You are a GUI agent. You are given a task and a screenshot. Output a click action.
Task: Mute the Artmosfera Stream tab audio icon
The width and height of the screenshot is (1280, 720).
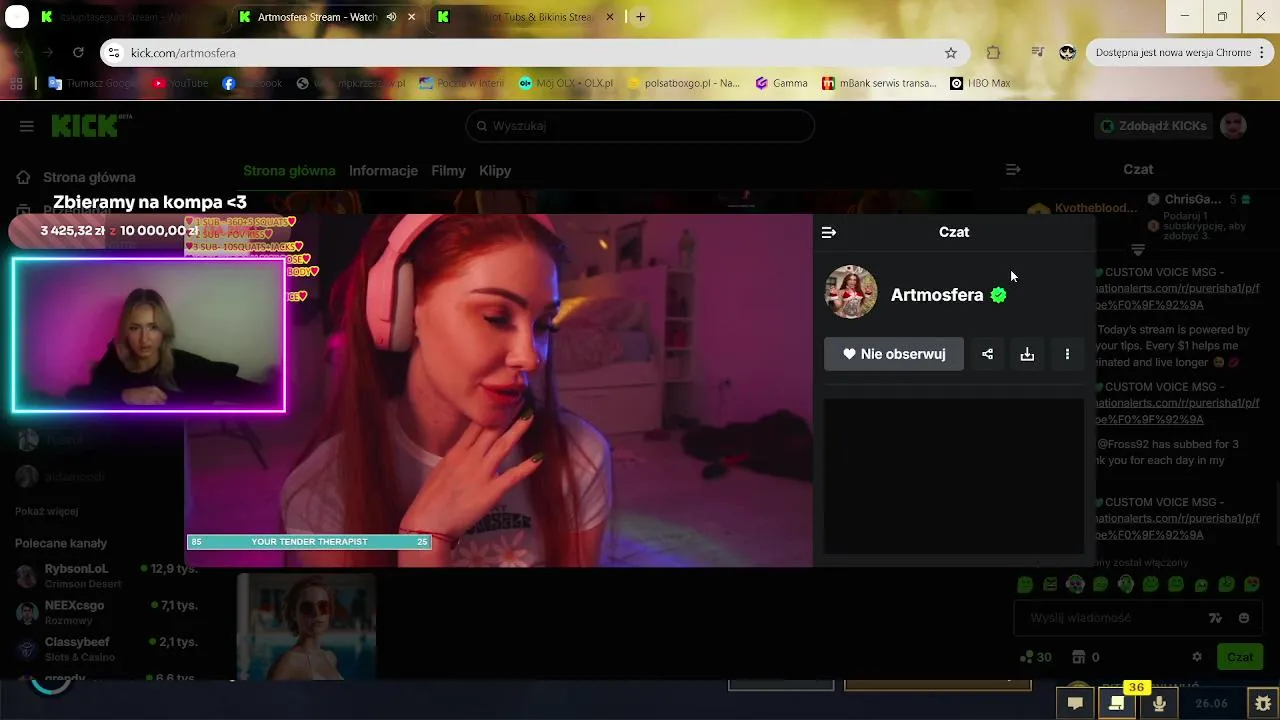pyautogui.click(x=391, y=17)
